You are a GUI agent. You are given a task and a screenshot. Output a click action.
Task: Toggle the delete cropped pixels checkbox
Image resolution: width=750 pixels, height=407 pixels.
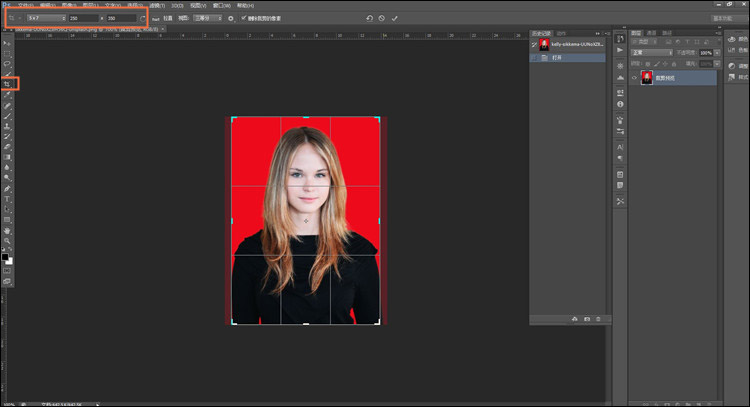[243, 18]
